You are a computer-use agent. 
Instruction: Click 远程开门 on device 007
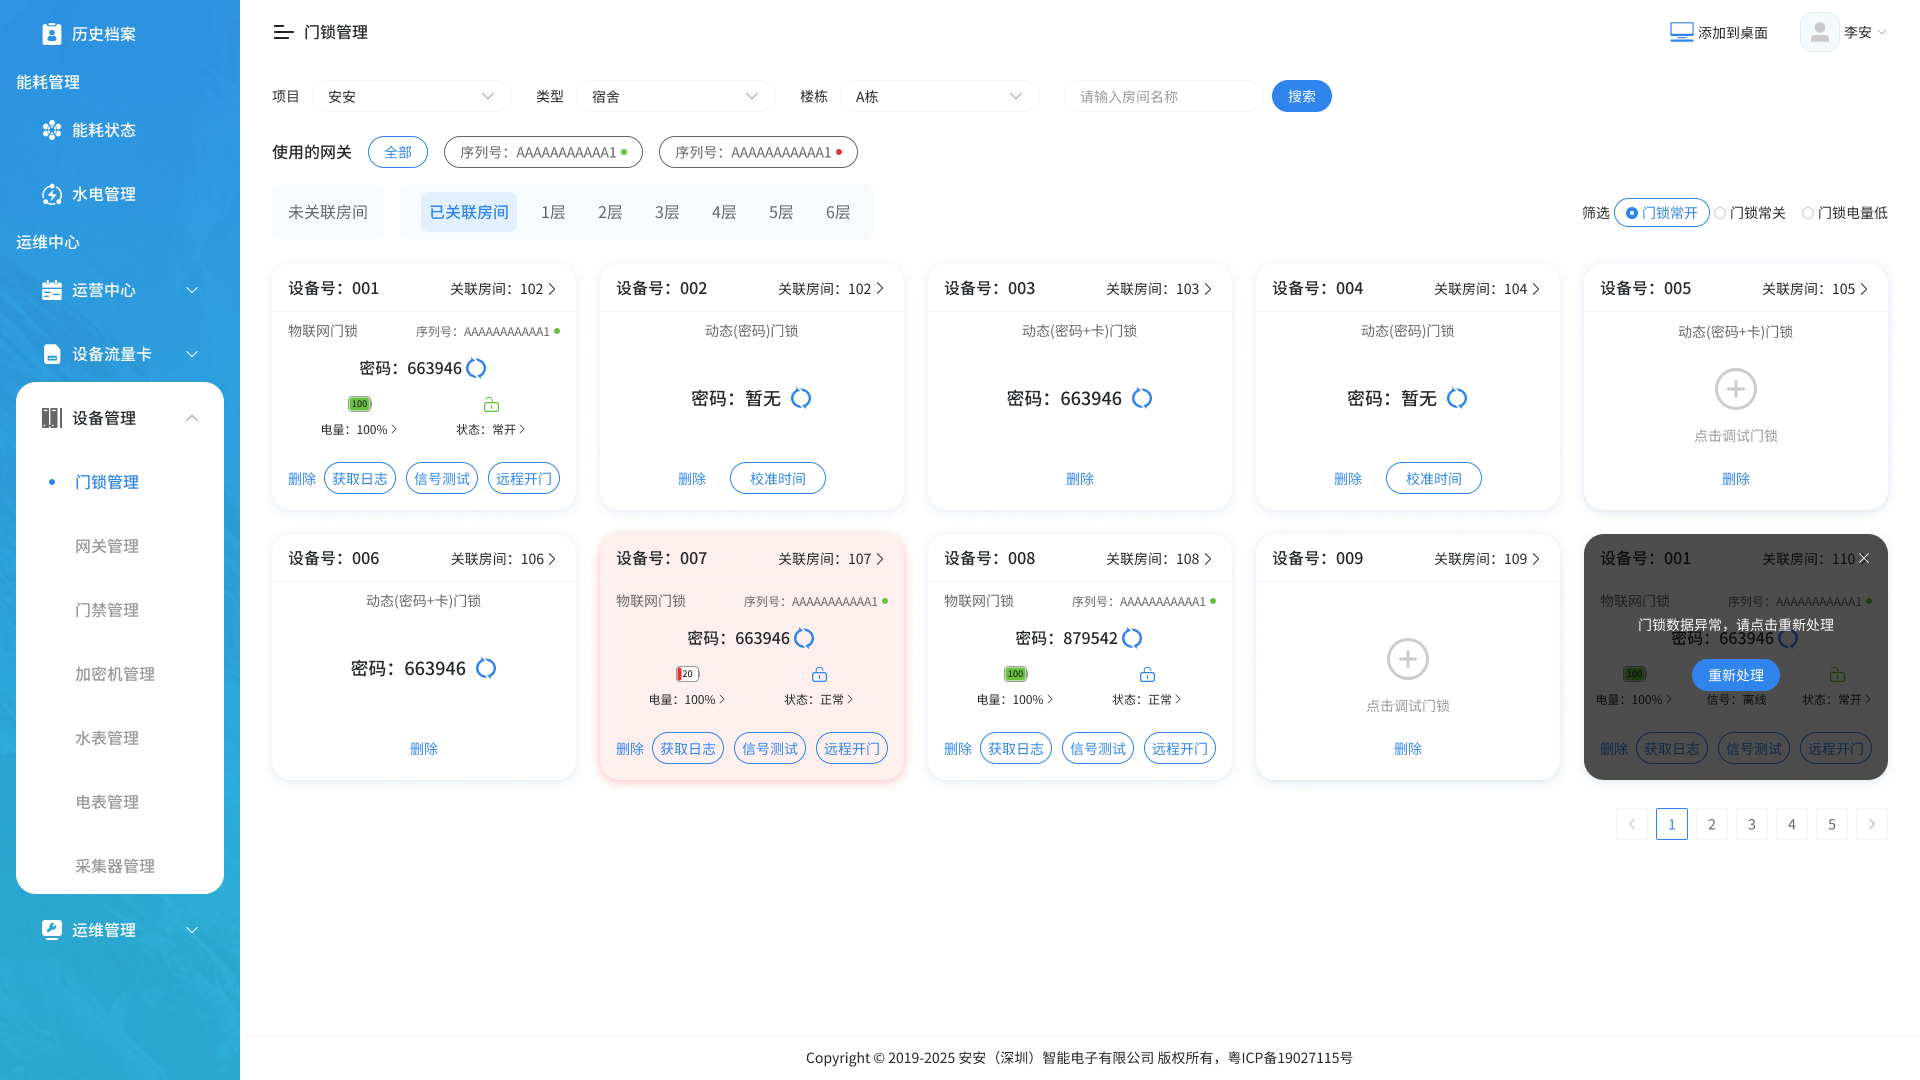(x=852, y=748)
